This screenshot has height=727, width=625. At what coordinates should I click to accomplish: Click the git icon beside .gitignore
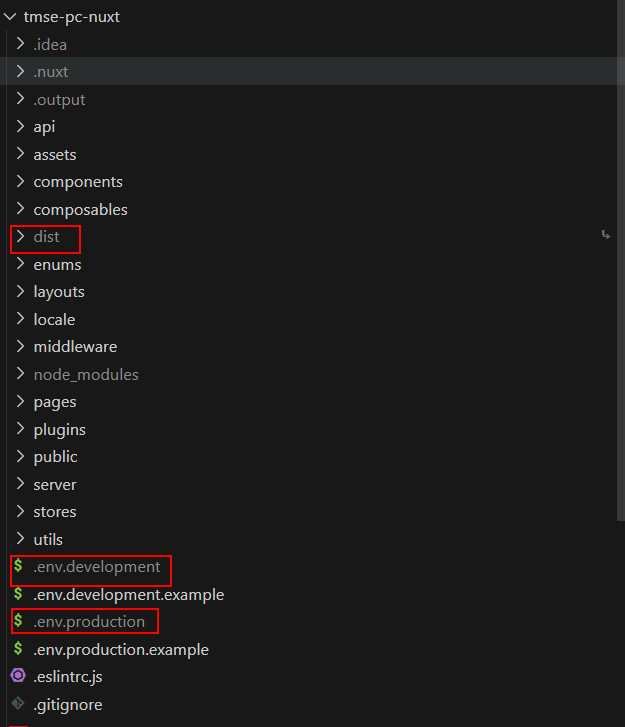(x=18, y=704)
